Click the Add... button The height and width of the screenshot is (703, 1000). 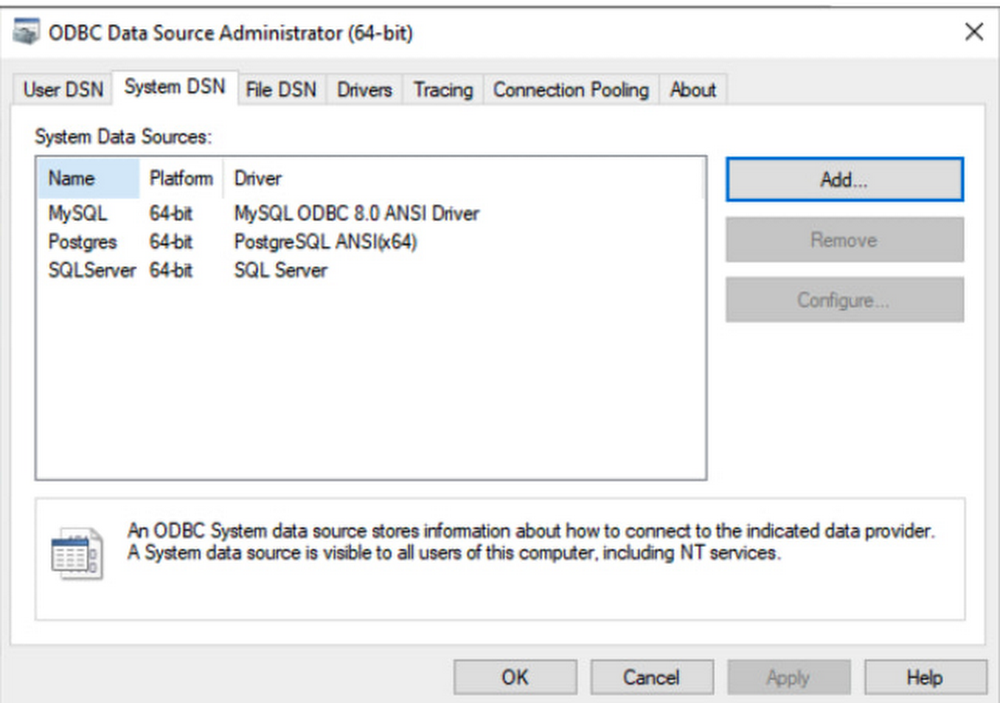coord(844,180)
